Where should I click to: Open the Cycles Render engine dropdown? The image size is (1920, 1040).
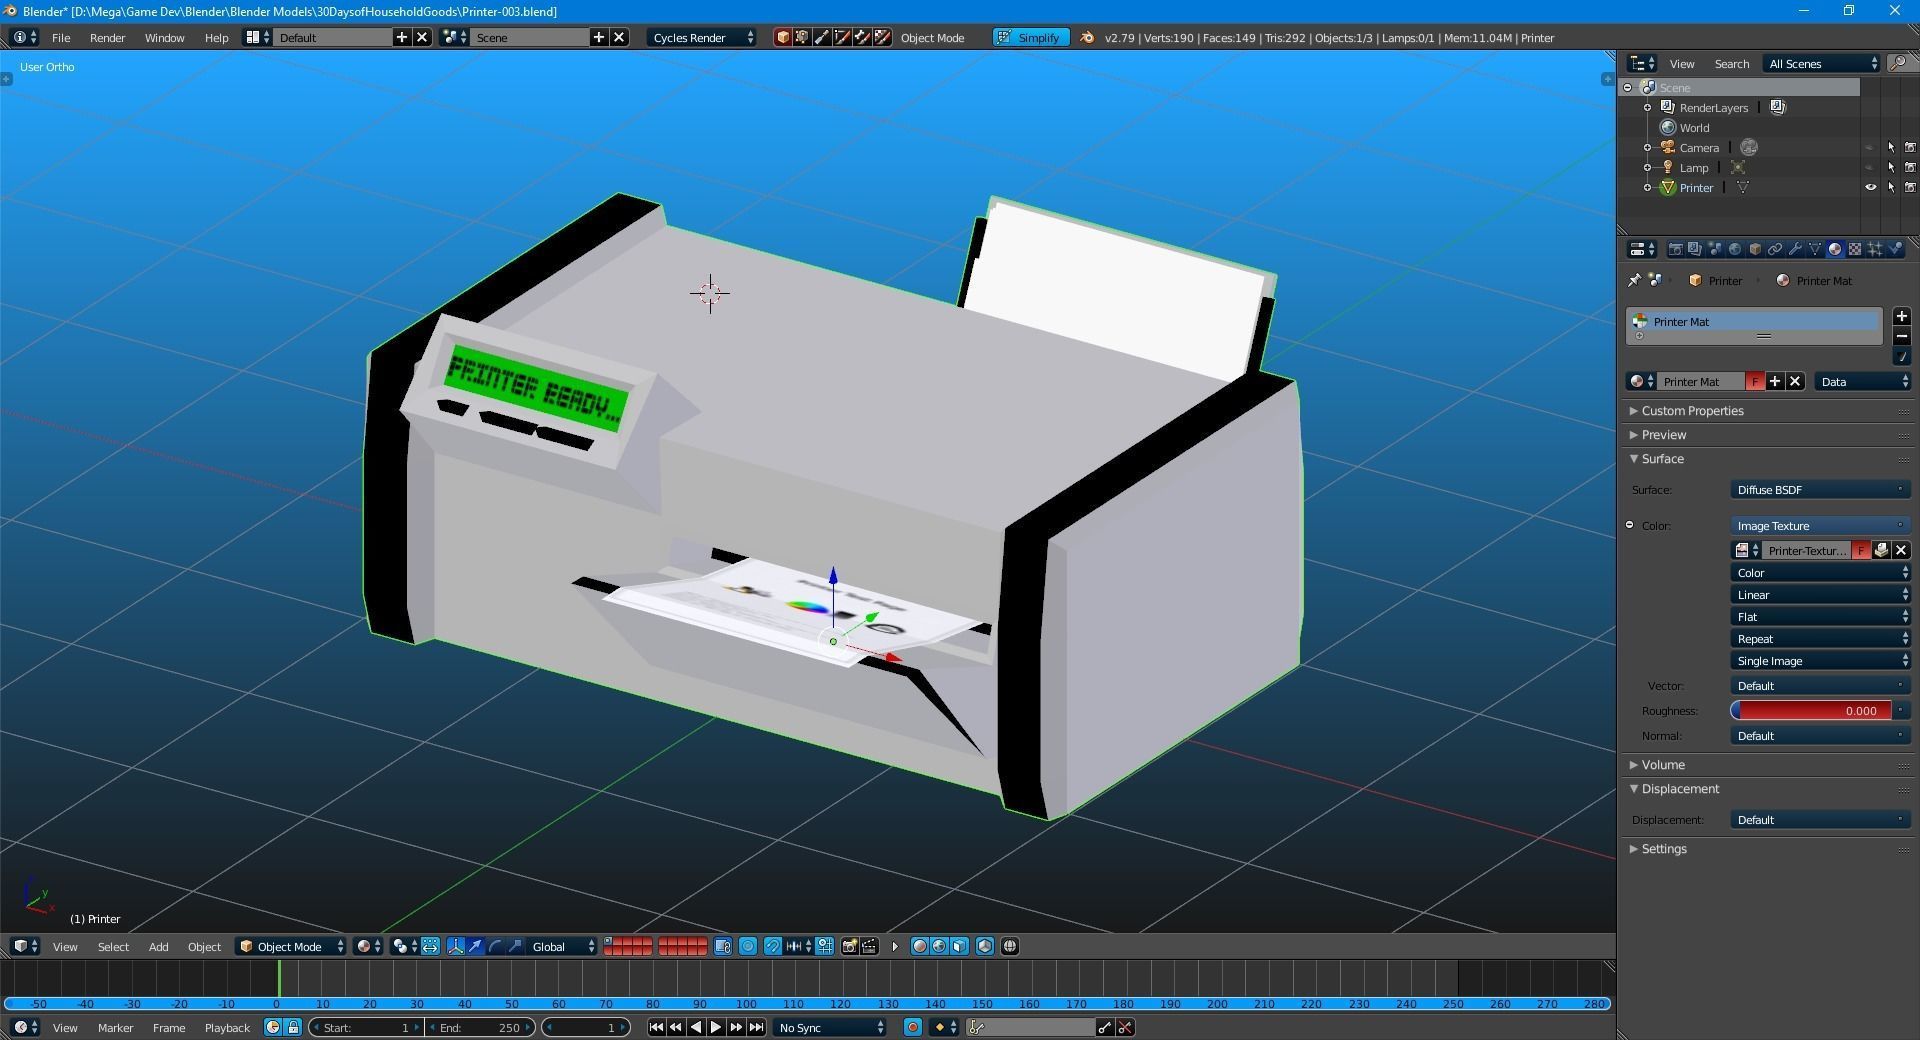[x=700, y=37]
